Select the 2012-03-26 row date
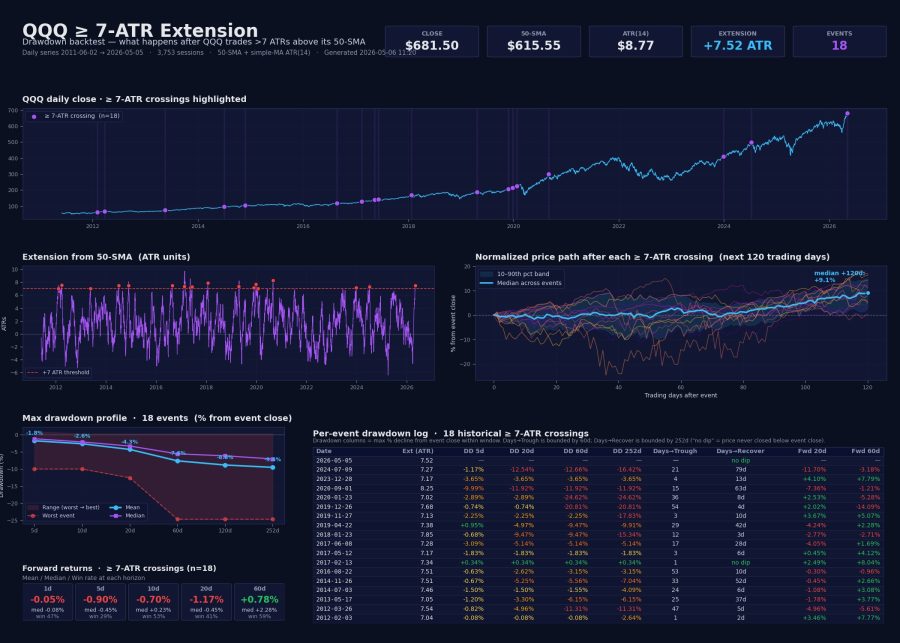Image resolution: width=900 pixels, height=643 pixels. (334, 609)
